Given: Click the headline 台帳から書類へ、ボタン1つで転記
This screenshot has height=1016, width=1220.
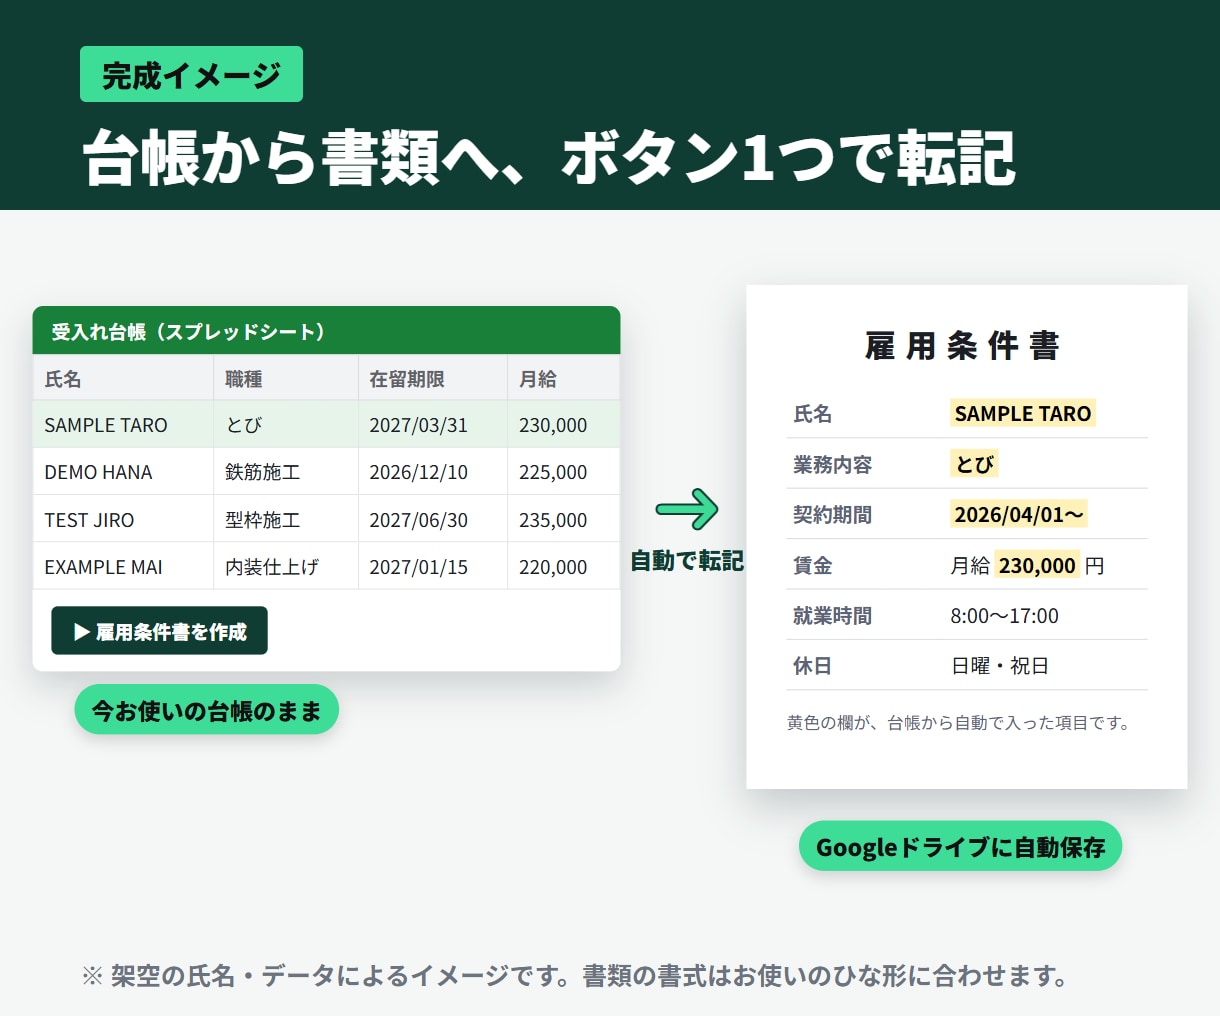Looking at the screenshot, I should pyautogui.click(x=549, y=157).
